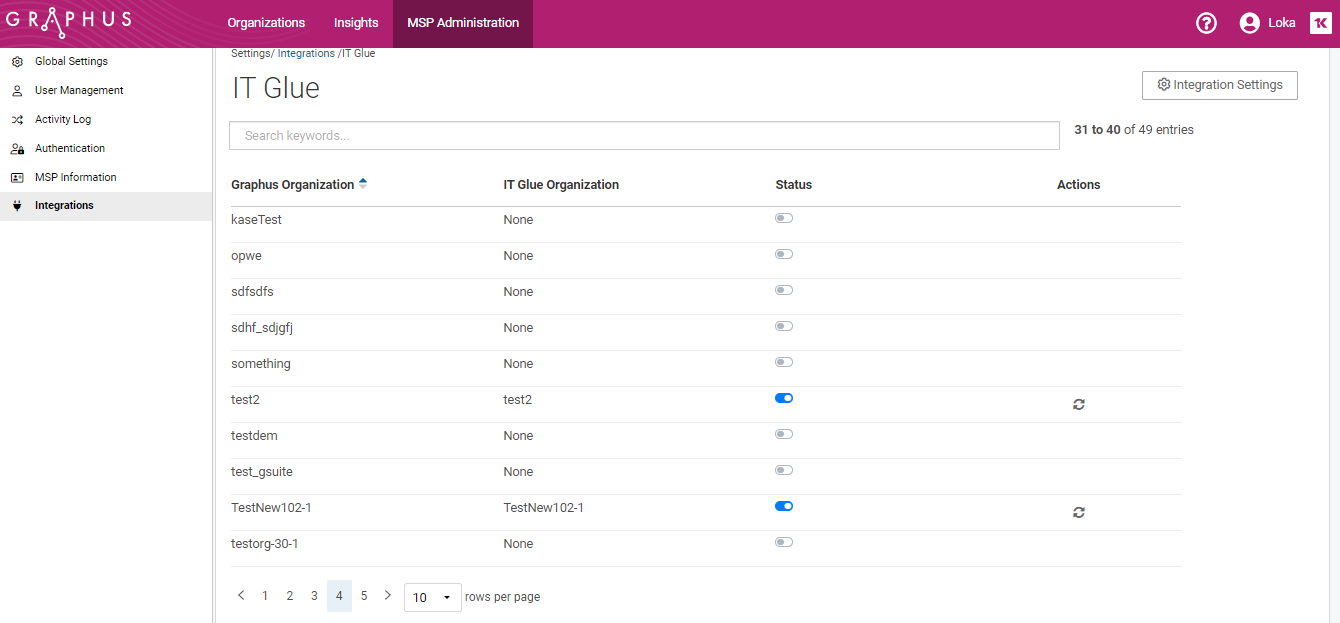Select the MSP Administration tab

tap(463, 23)
